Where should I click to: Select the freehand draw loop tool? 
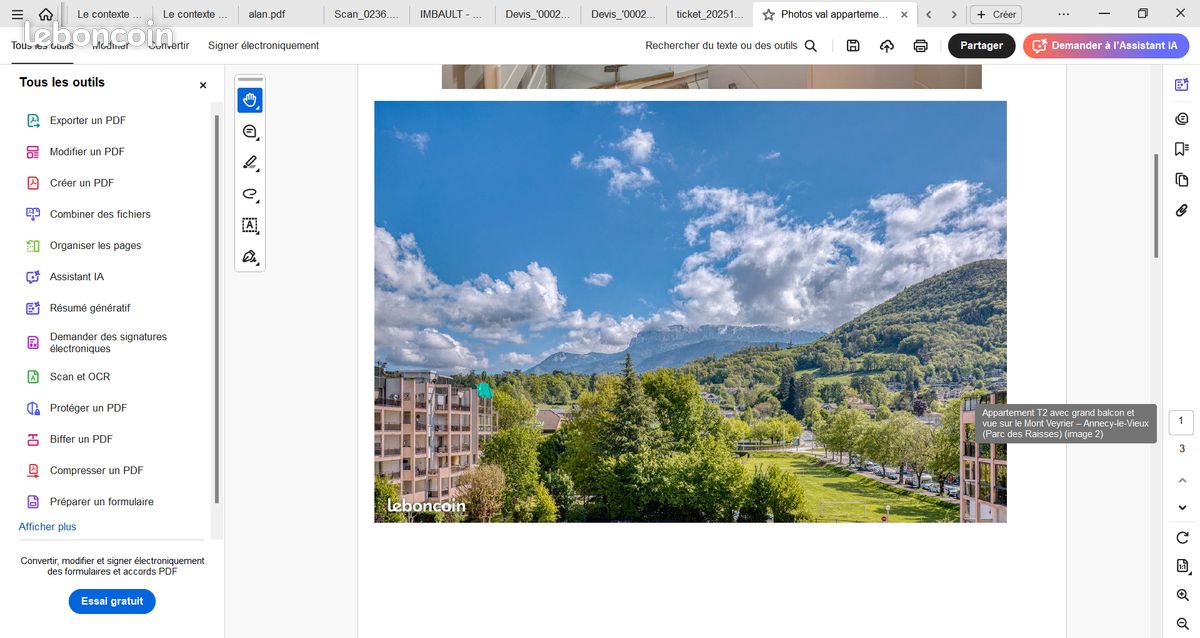pos(250,194)
